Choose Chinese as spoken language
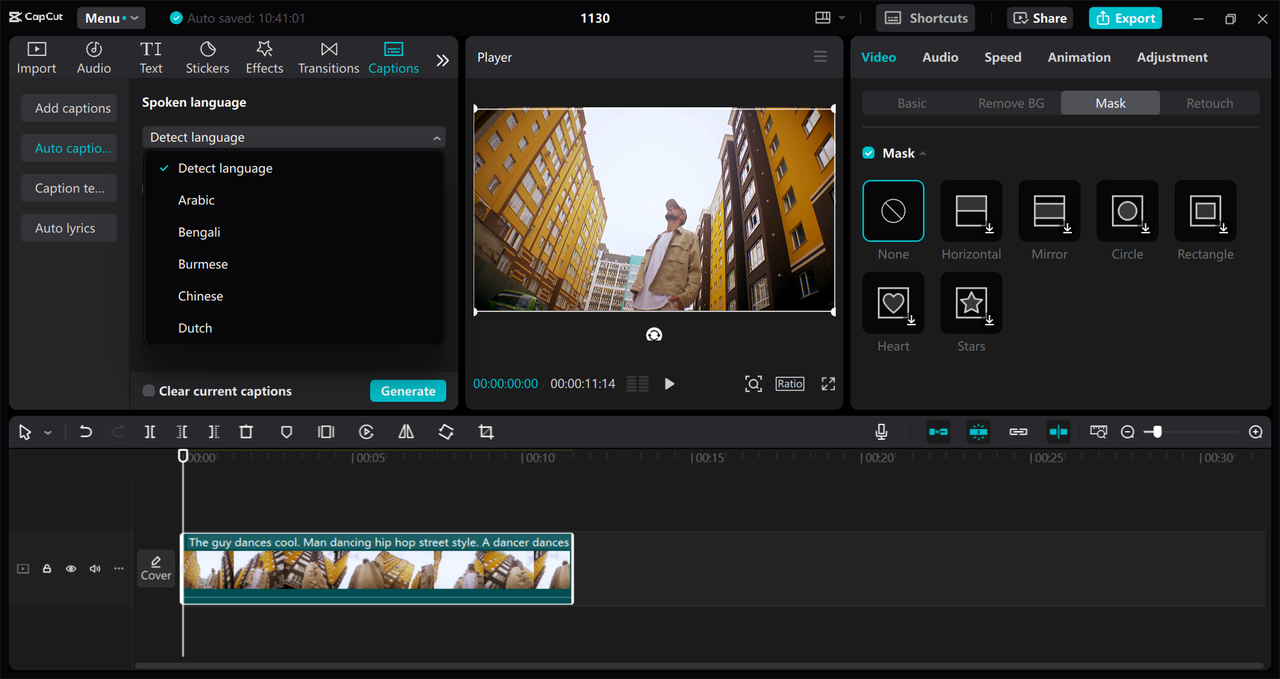 294,296
